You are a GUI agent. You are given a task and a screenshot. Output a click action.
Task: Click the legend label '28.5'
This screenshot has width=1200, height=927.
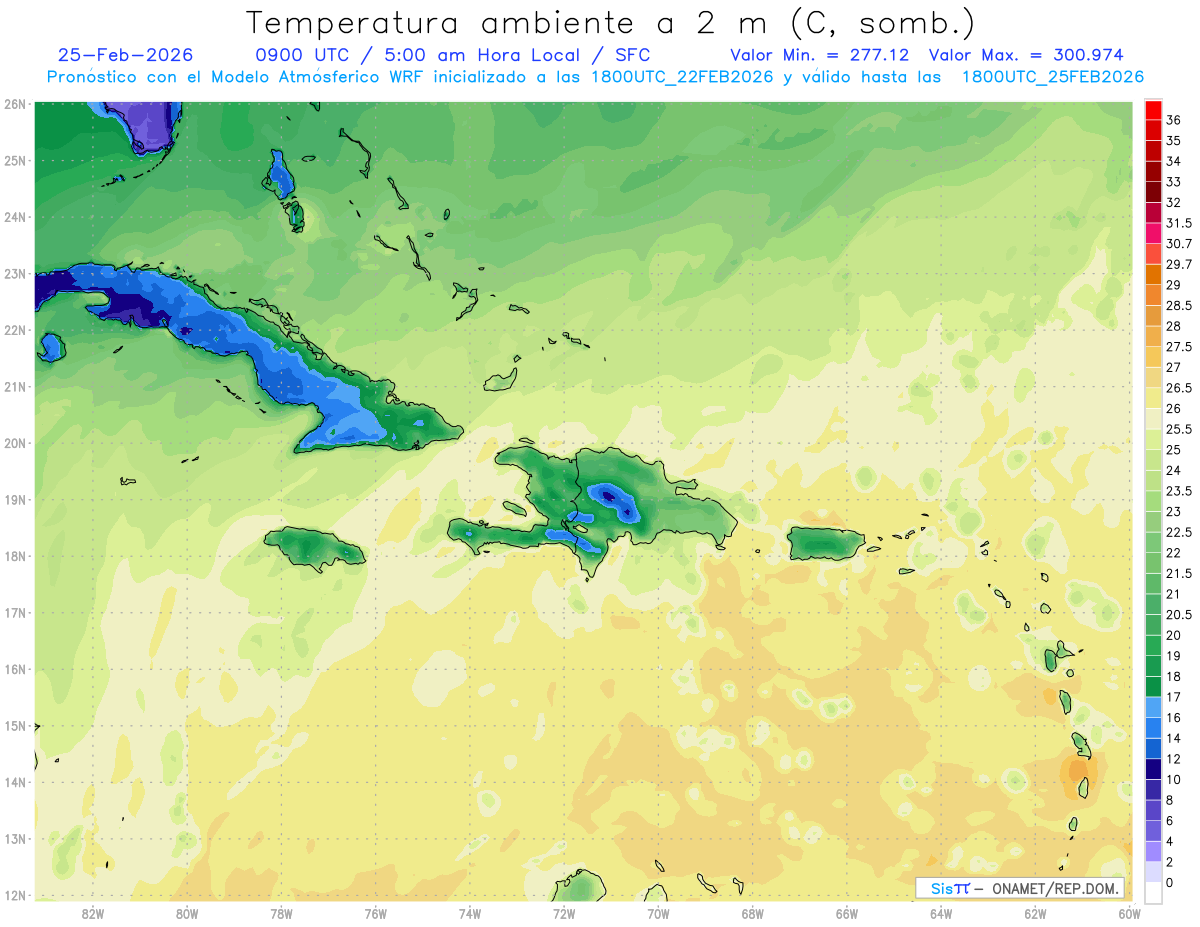click(1179, 305)
